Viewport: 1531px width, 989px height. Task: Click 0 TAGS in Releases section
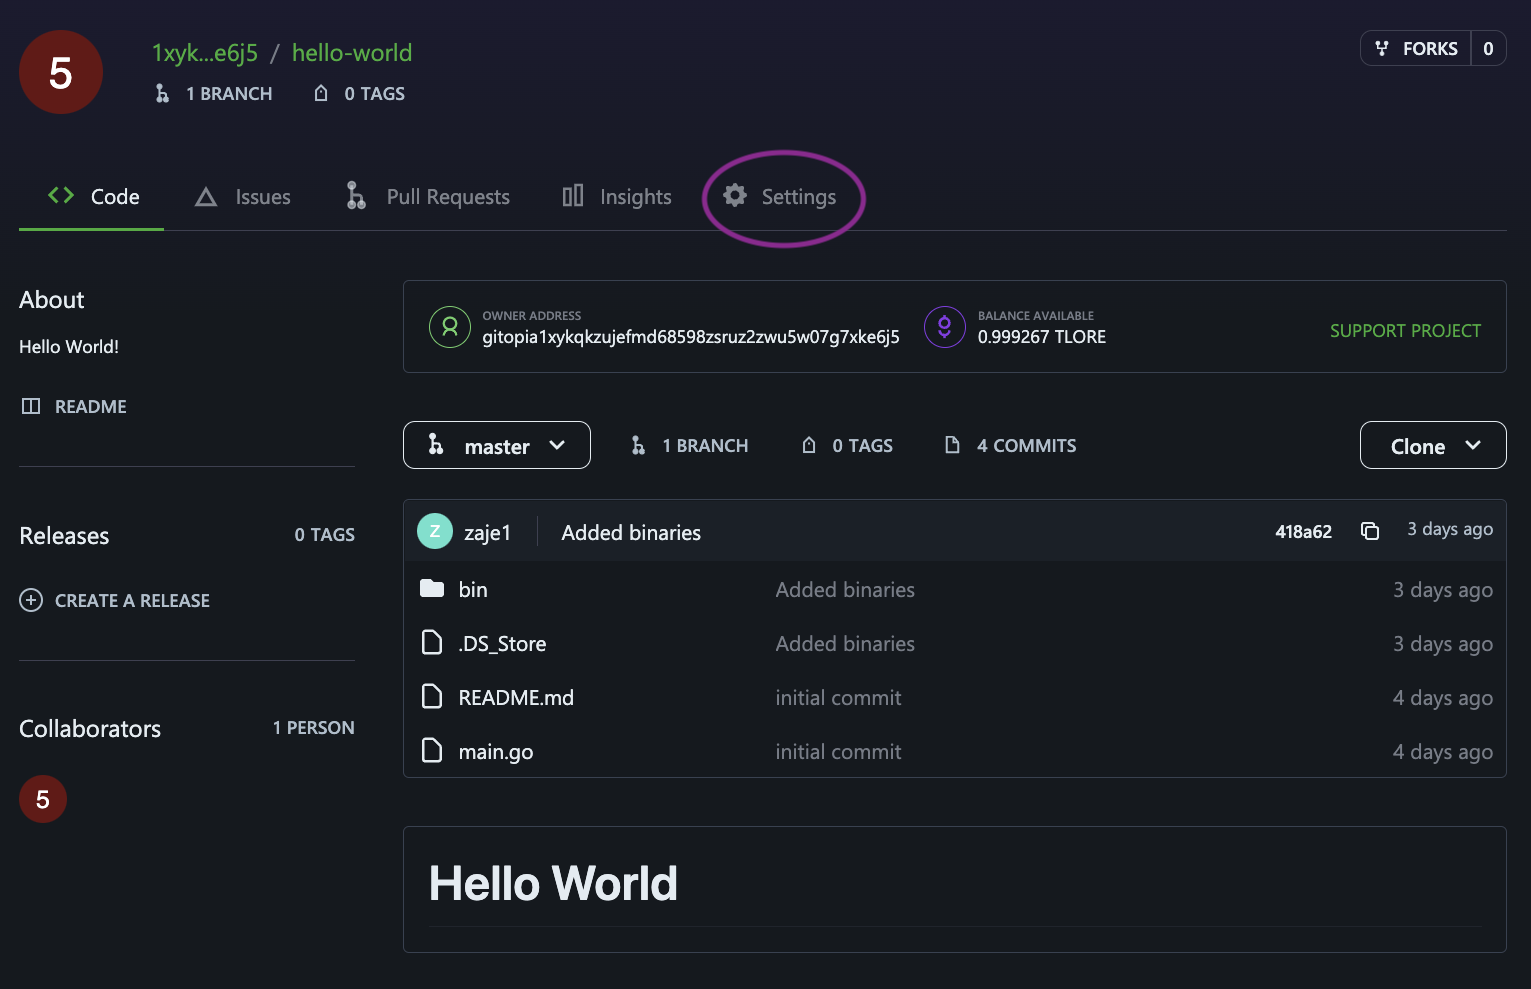(324, 534)
